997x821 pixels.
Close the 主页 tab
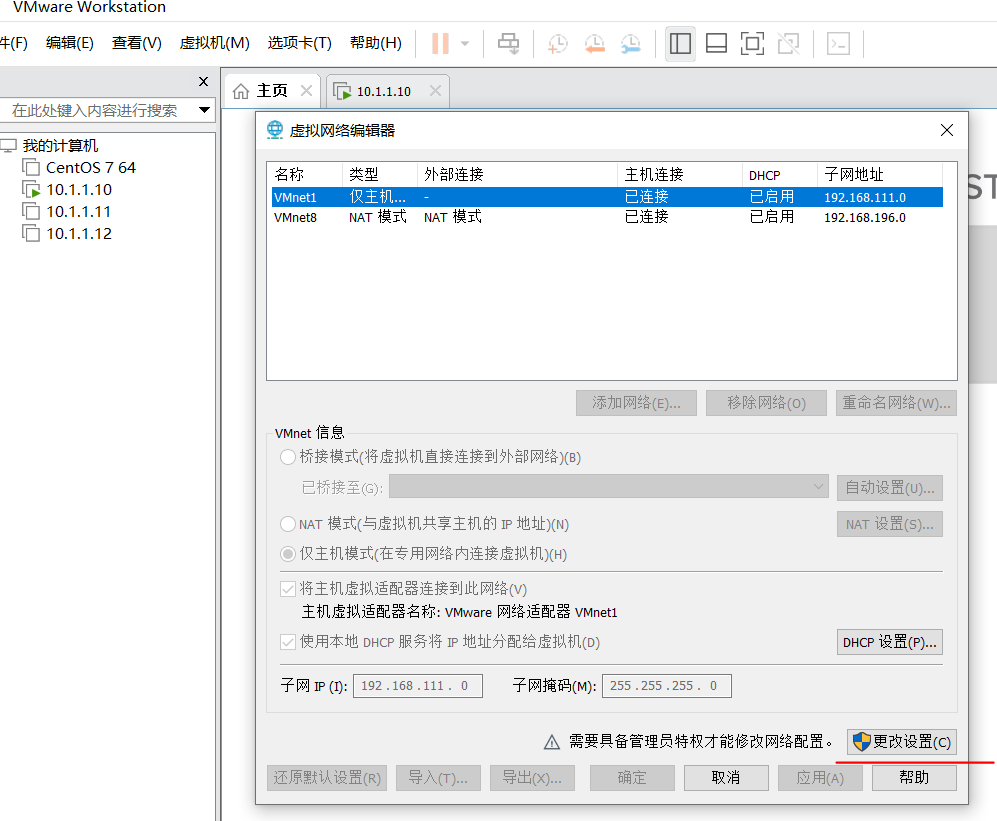point(306,90)
